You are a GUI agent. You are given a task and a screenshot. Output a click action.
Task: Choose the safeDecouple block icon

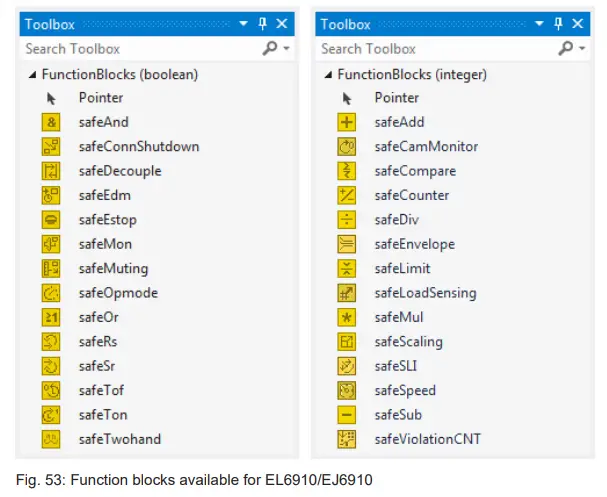click(x=51, y=171)
